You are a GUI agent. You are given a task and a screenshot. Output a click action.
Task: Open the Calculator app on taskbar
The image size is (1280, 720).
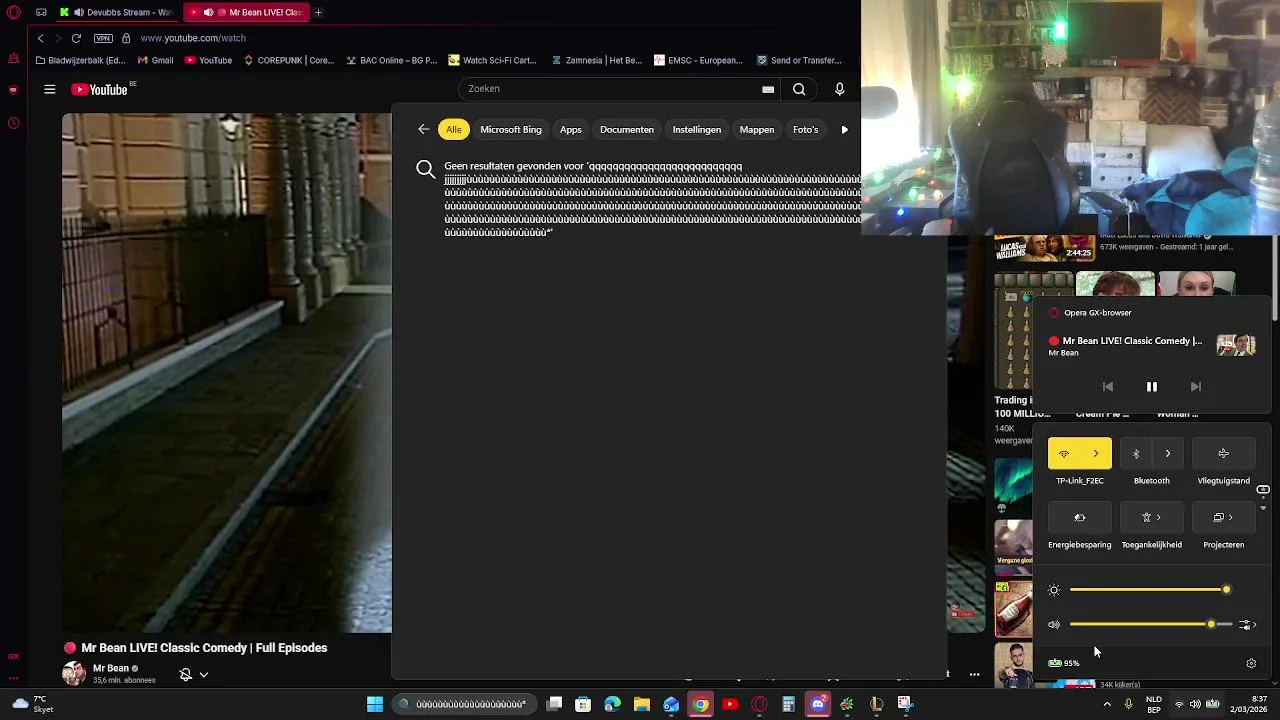coord(788,704)
